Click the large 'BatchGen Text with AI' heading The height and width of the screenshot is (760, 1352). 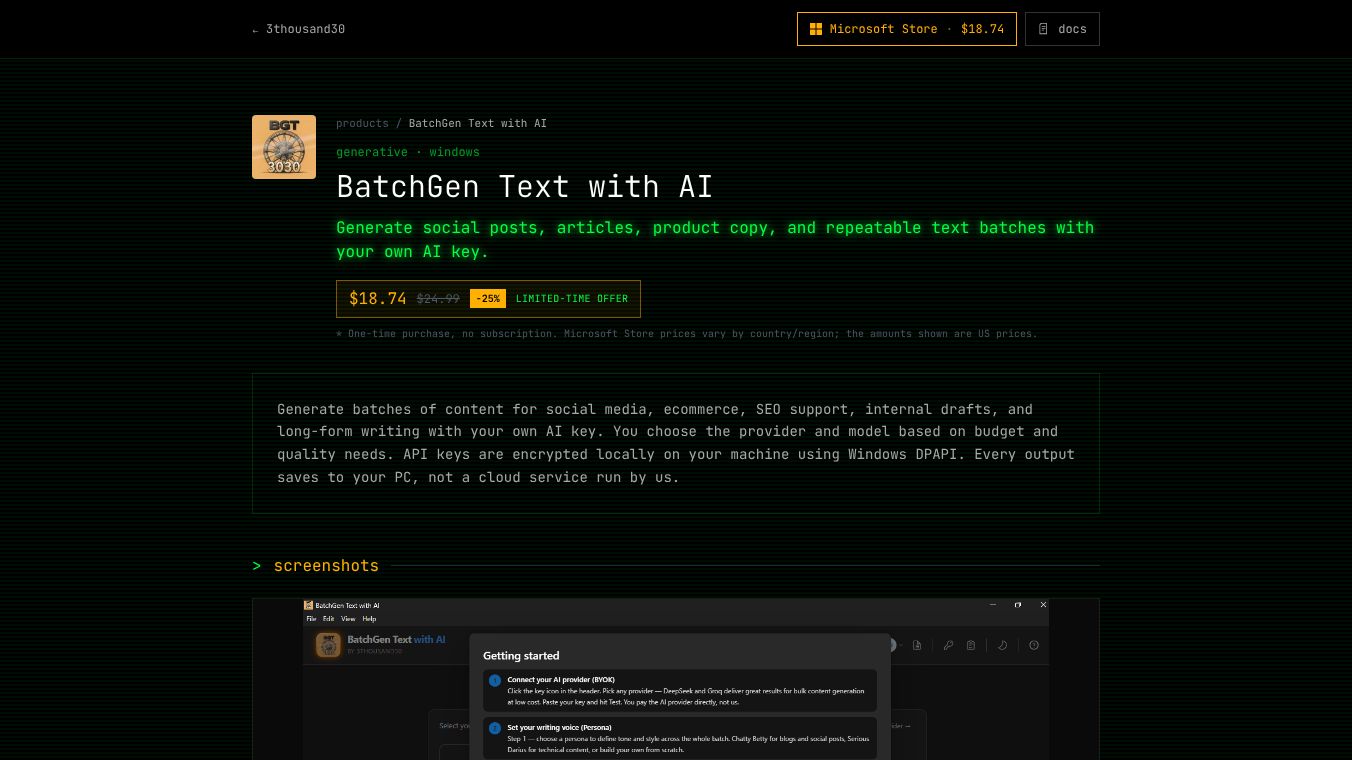click(524, 187)
